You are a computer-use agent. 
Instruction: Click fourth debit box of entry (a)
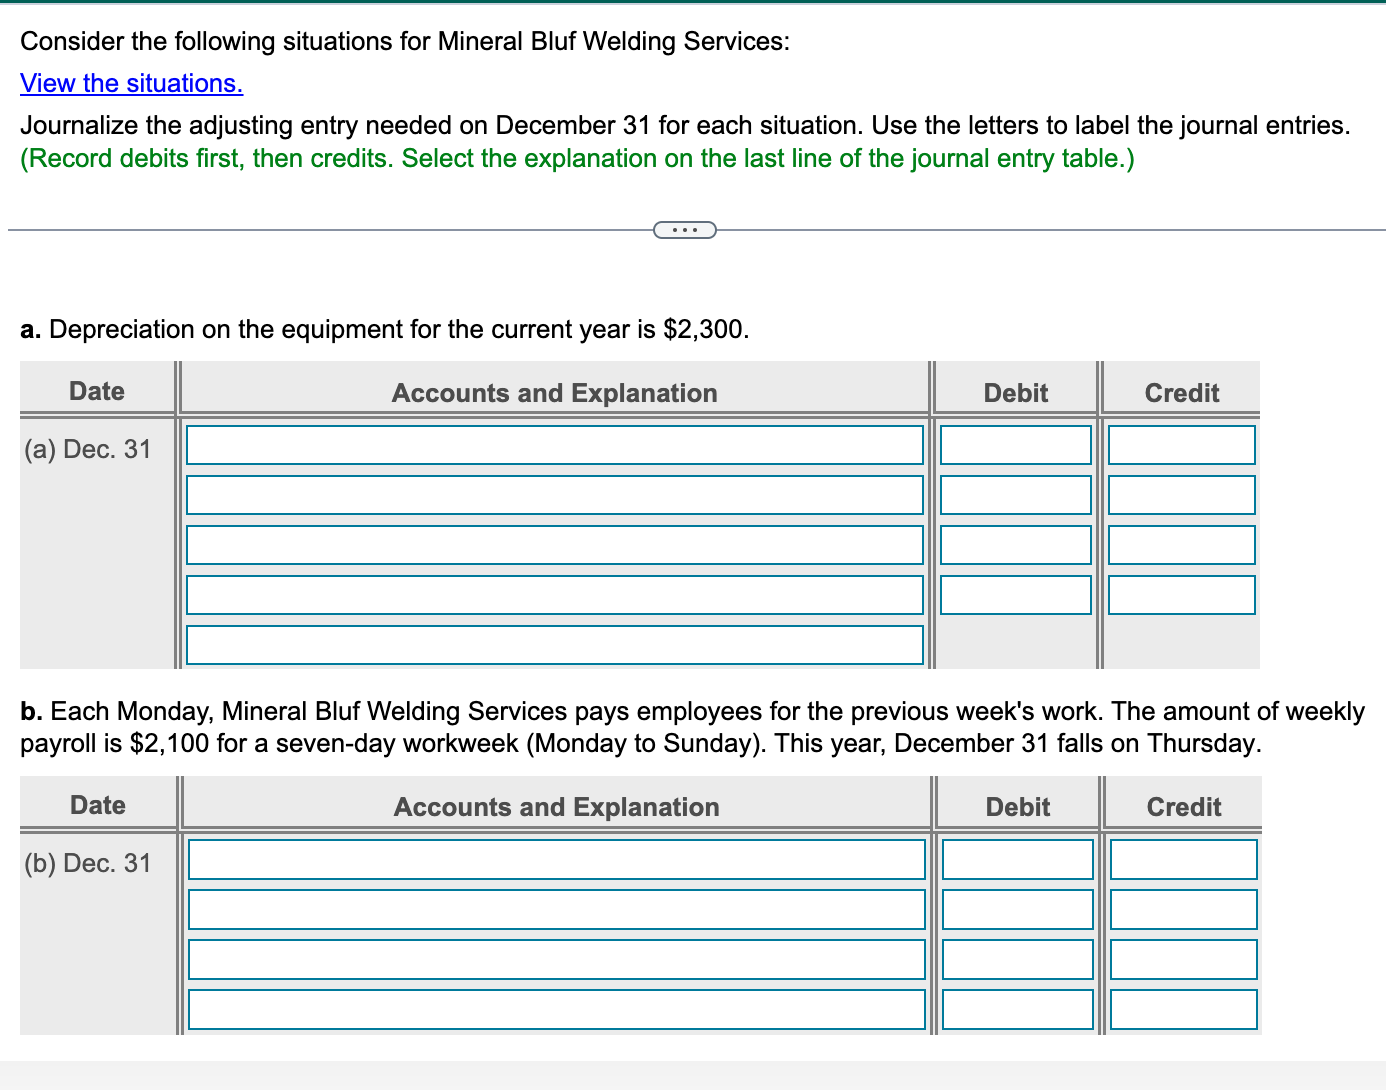[1016, 595]
